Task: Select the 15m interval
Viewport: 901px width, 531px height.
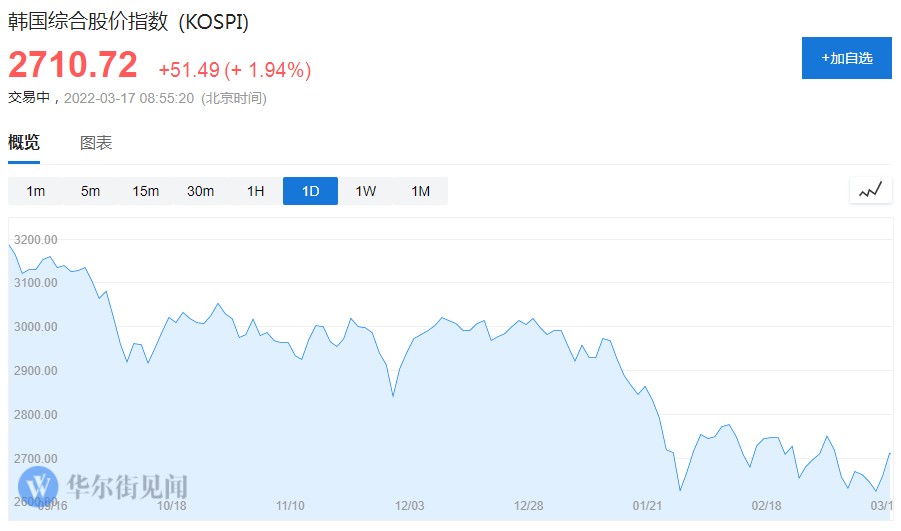Action: (146, 191)
